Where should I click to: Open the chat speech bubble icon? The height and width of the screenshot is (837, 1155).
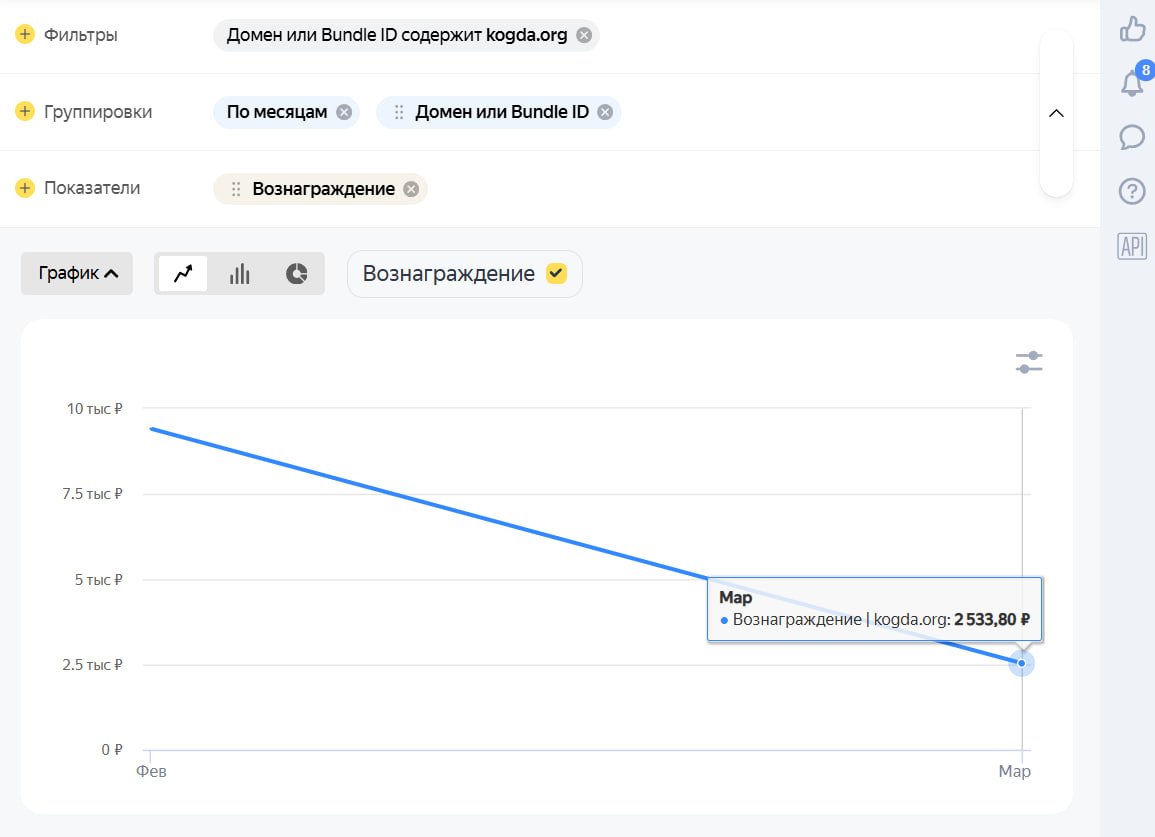click(x=1132, y=136)
